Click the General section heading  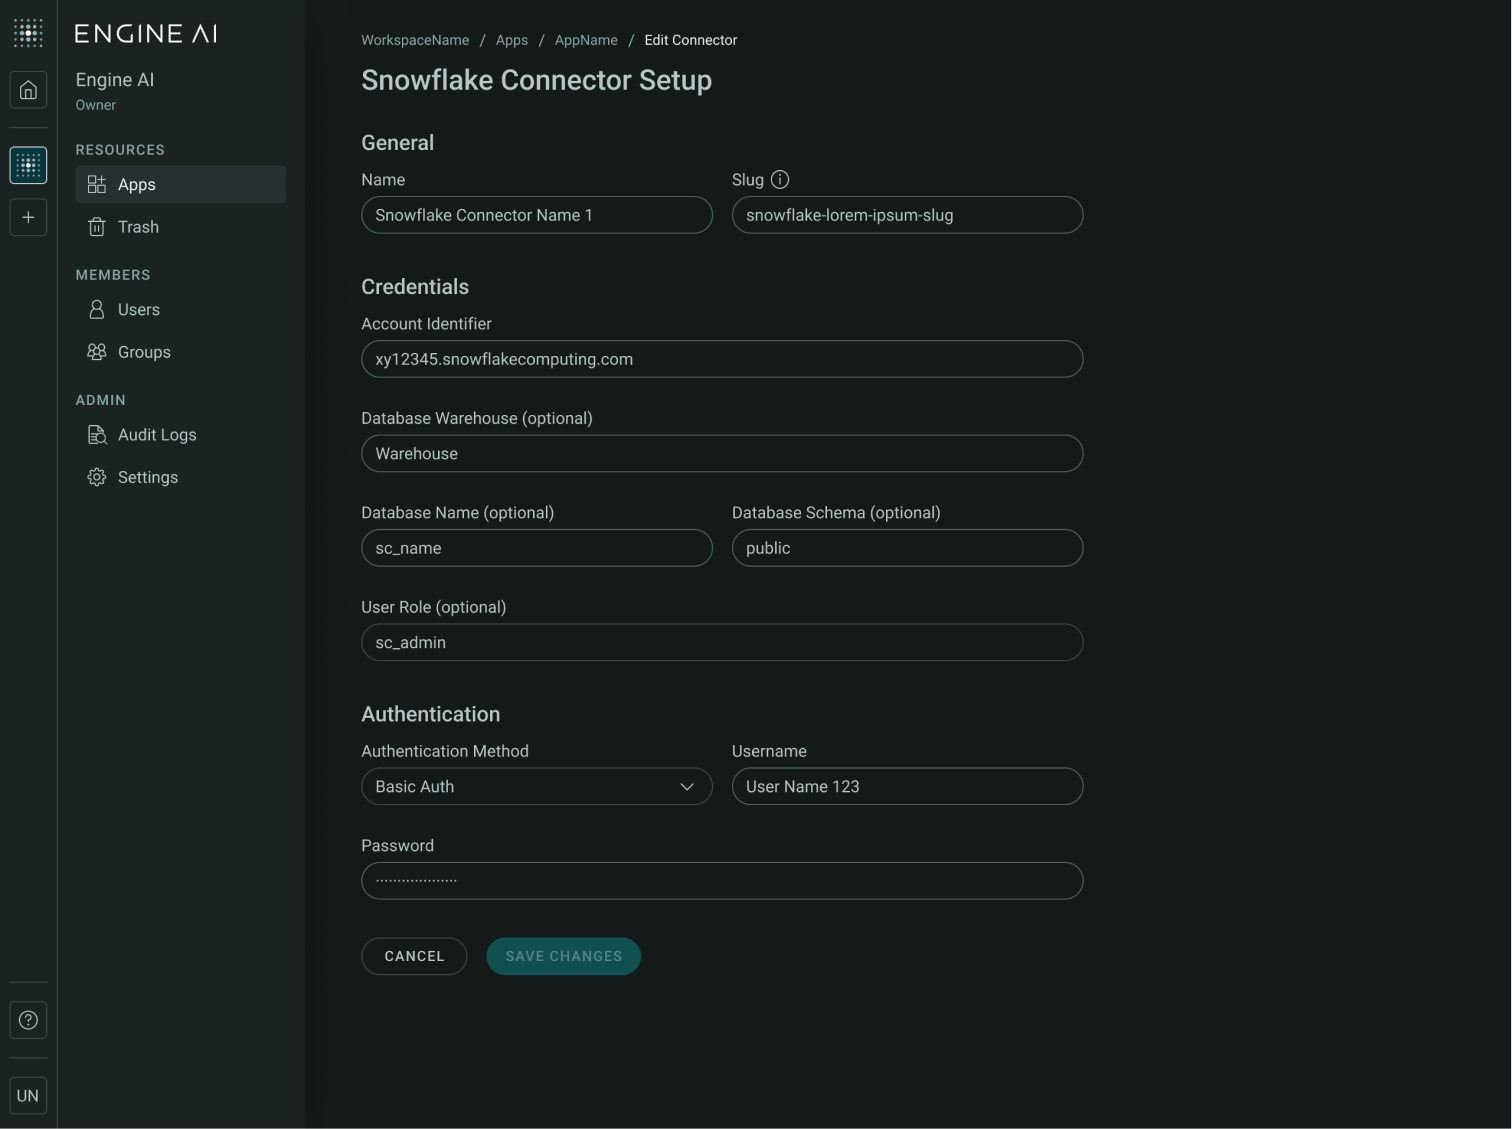[x=398, y=143]
